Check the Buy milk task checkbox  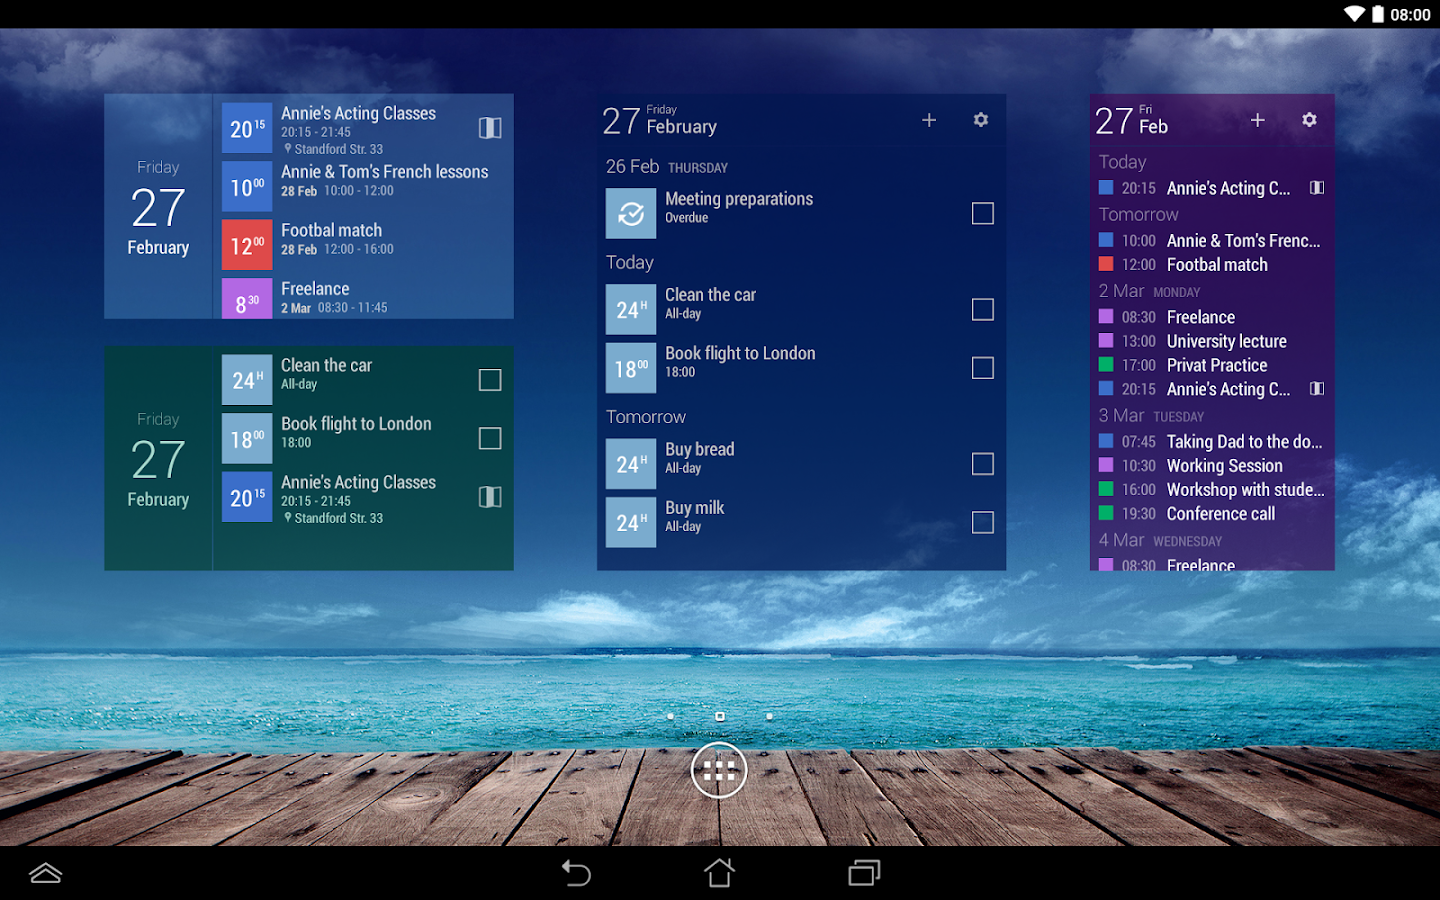[x=982, y=522]
